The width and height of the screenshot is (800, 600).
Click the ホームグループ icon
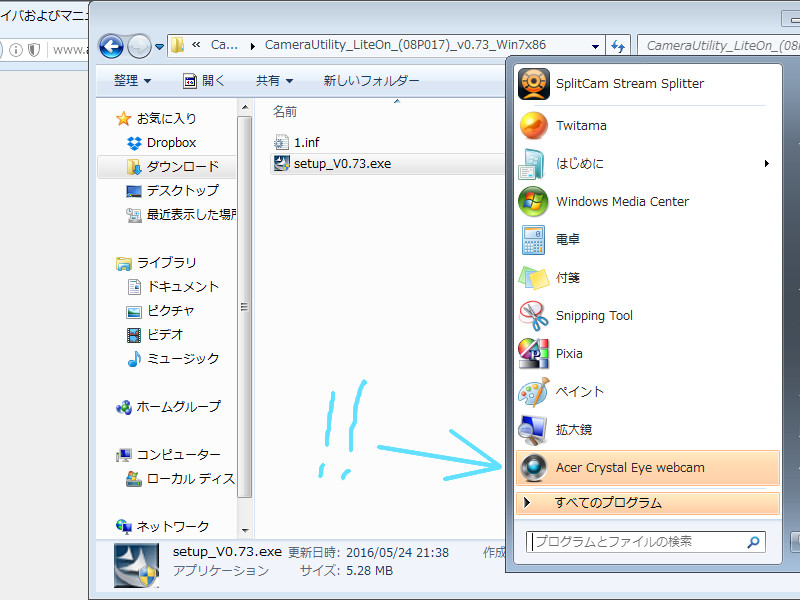(x=123, y=407)
